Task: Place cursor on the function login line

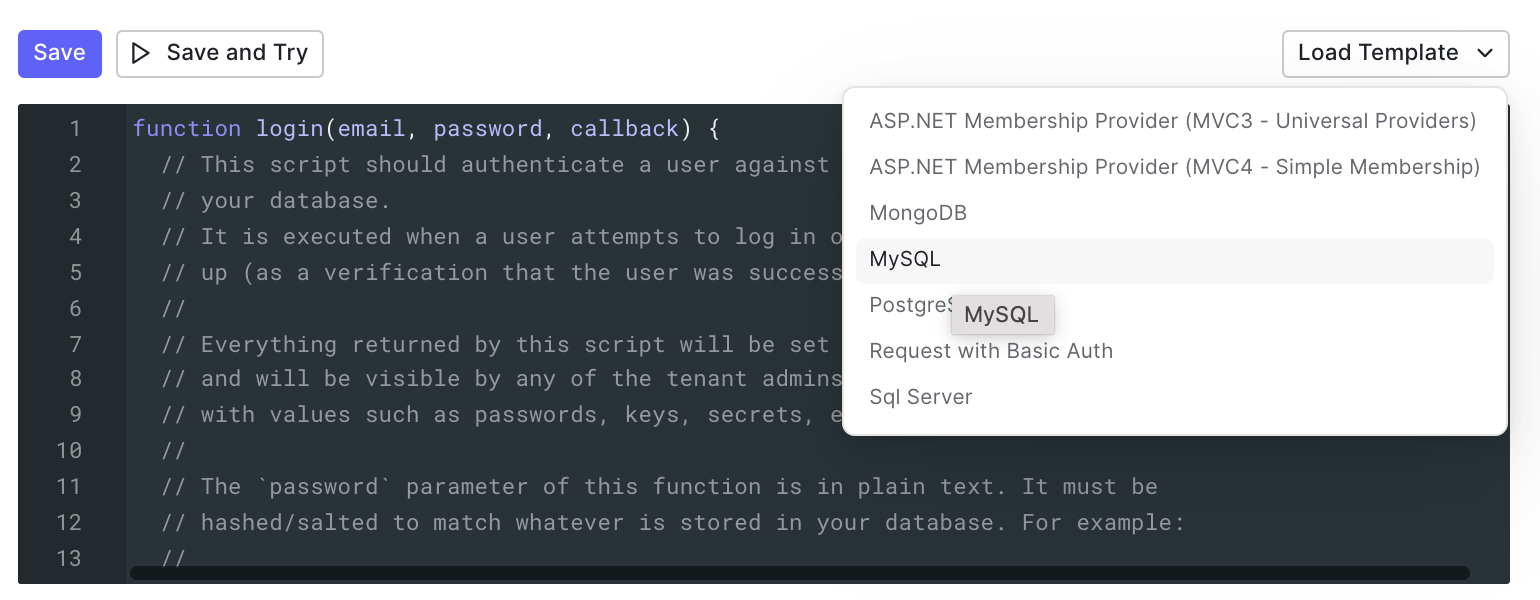Action: point(426,129)
